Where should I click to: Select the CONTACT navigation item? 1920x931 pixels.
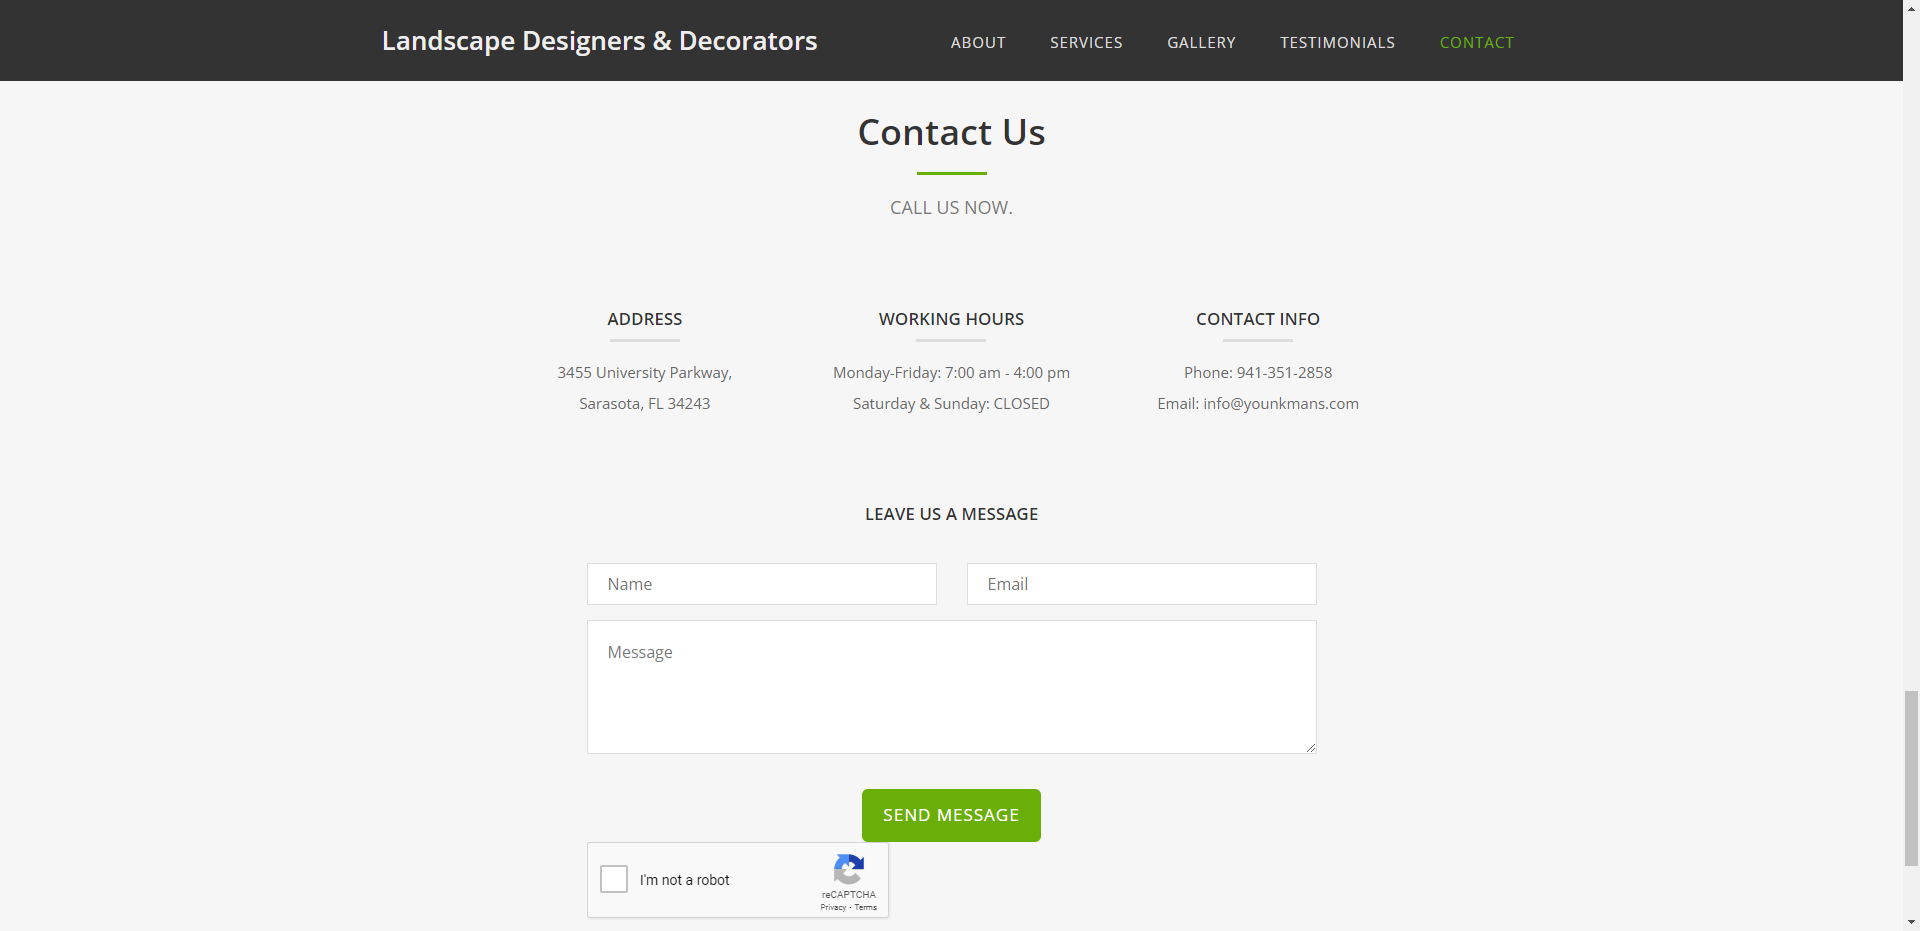(x=1476, y=43)
